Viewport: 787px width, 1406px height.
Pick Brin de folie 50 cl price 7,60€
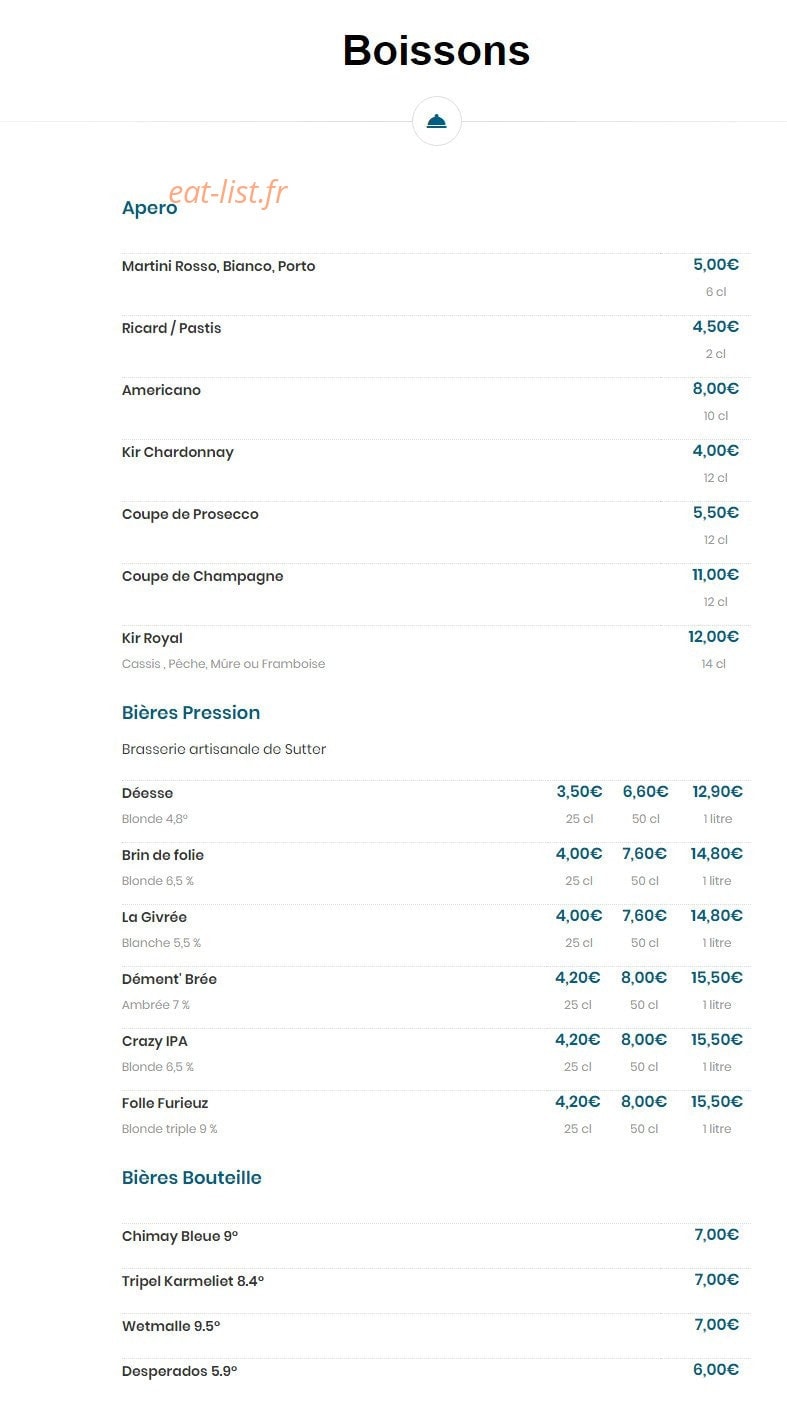point(645,854)
